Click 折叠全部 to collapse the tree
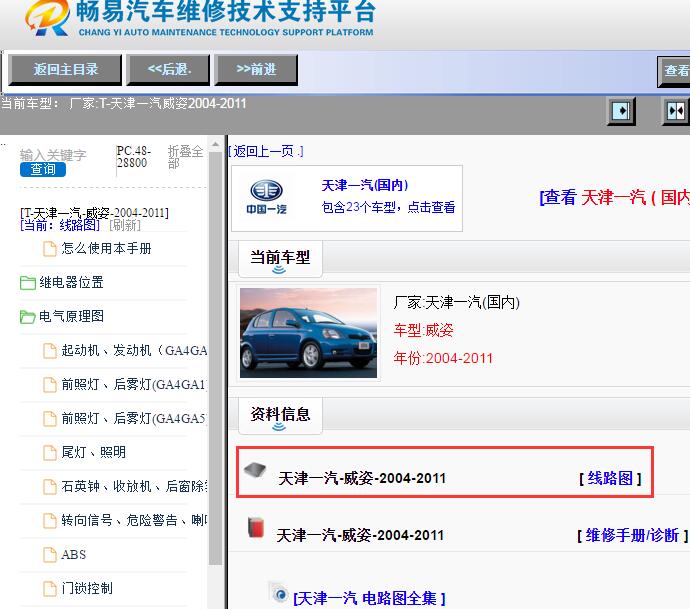 click(185, 157)
